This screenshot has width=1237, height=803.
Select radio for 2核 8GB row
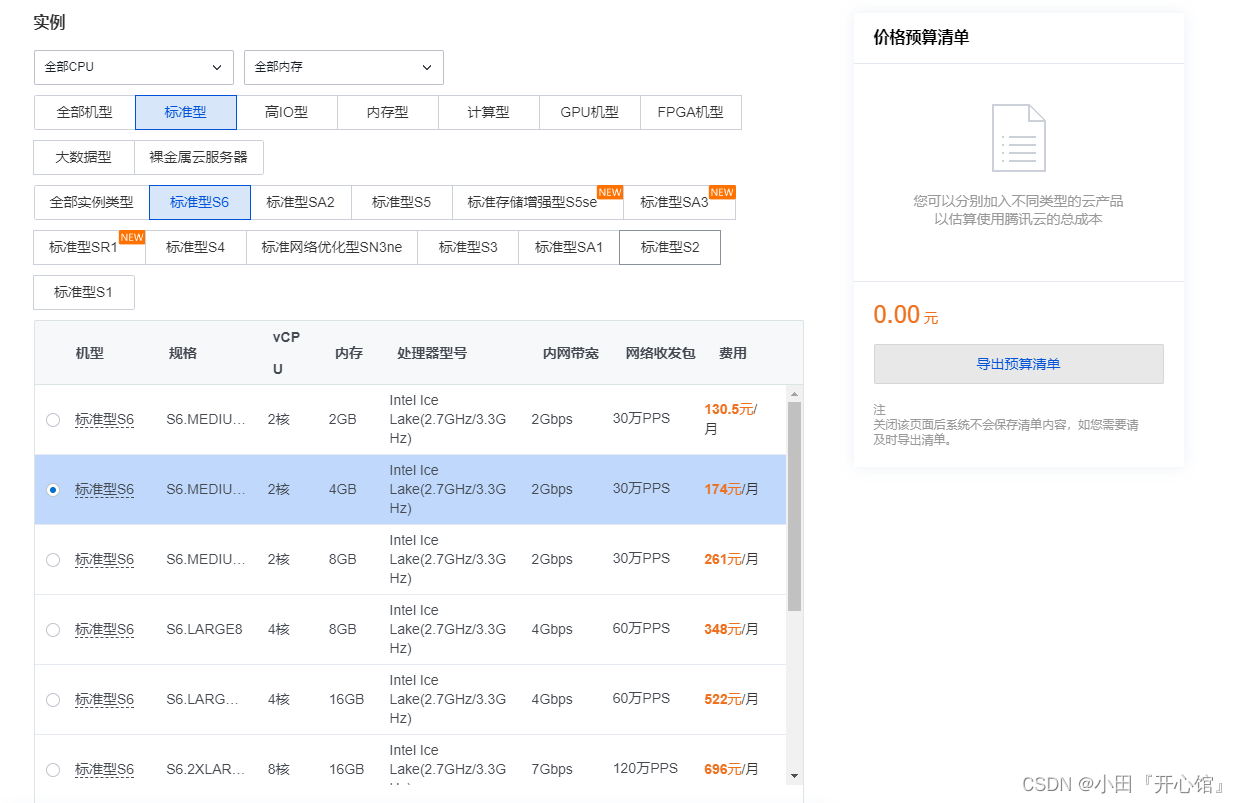tap(53, 560)
